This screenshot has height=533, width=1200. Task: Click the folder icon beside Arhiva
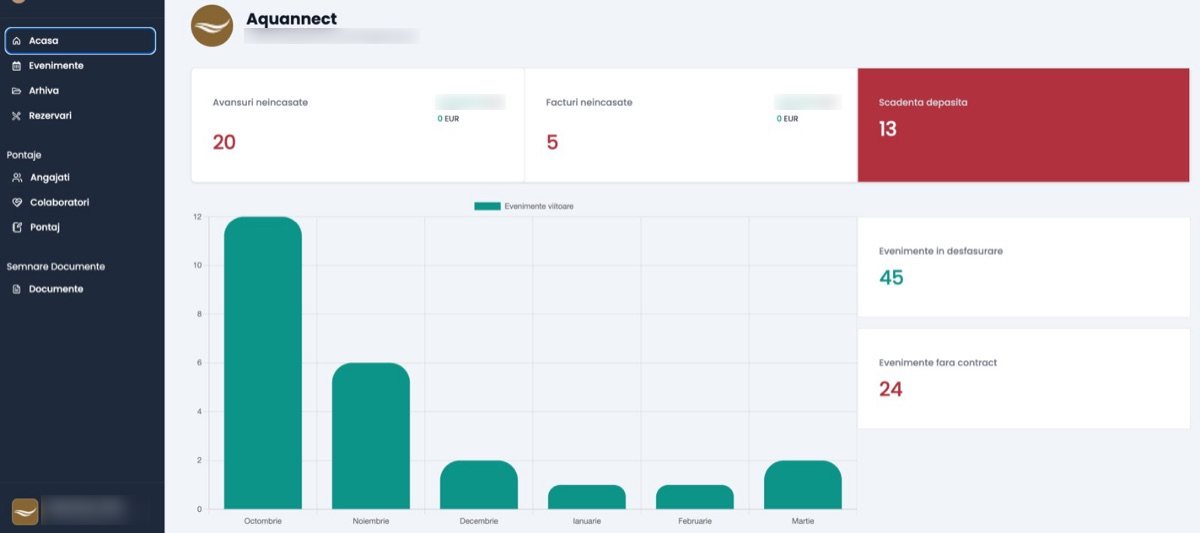coord(17,91)
